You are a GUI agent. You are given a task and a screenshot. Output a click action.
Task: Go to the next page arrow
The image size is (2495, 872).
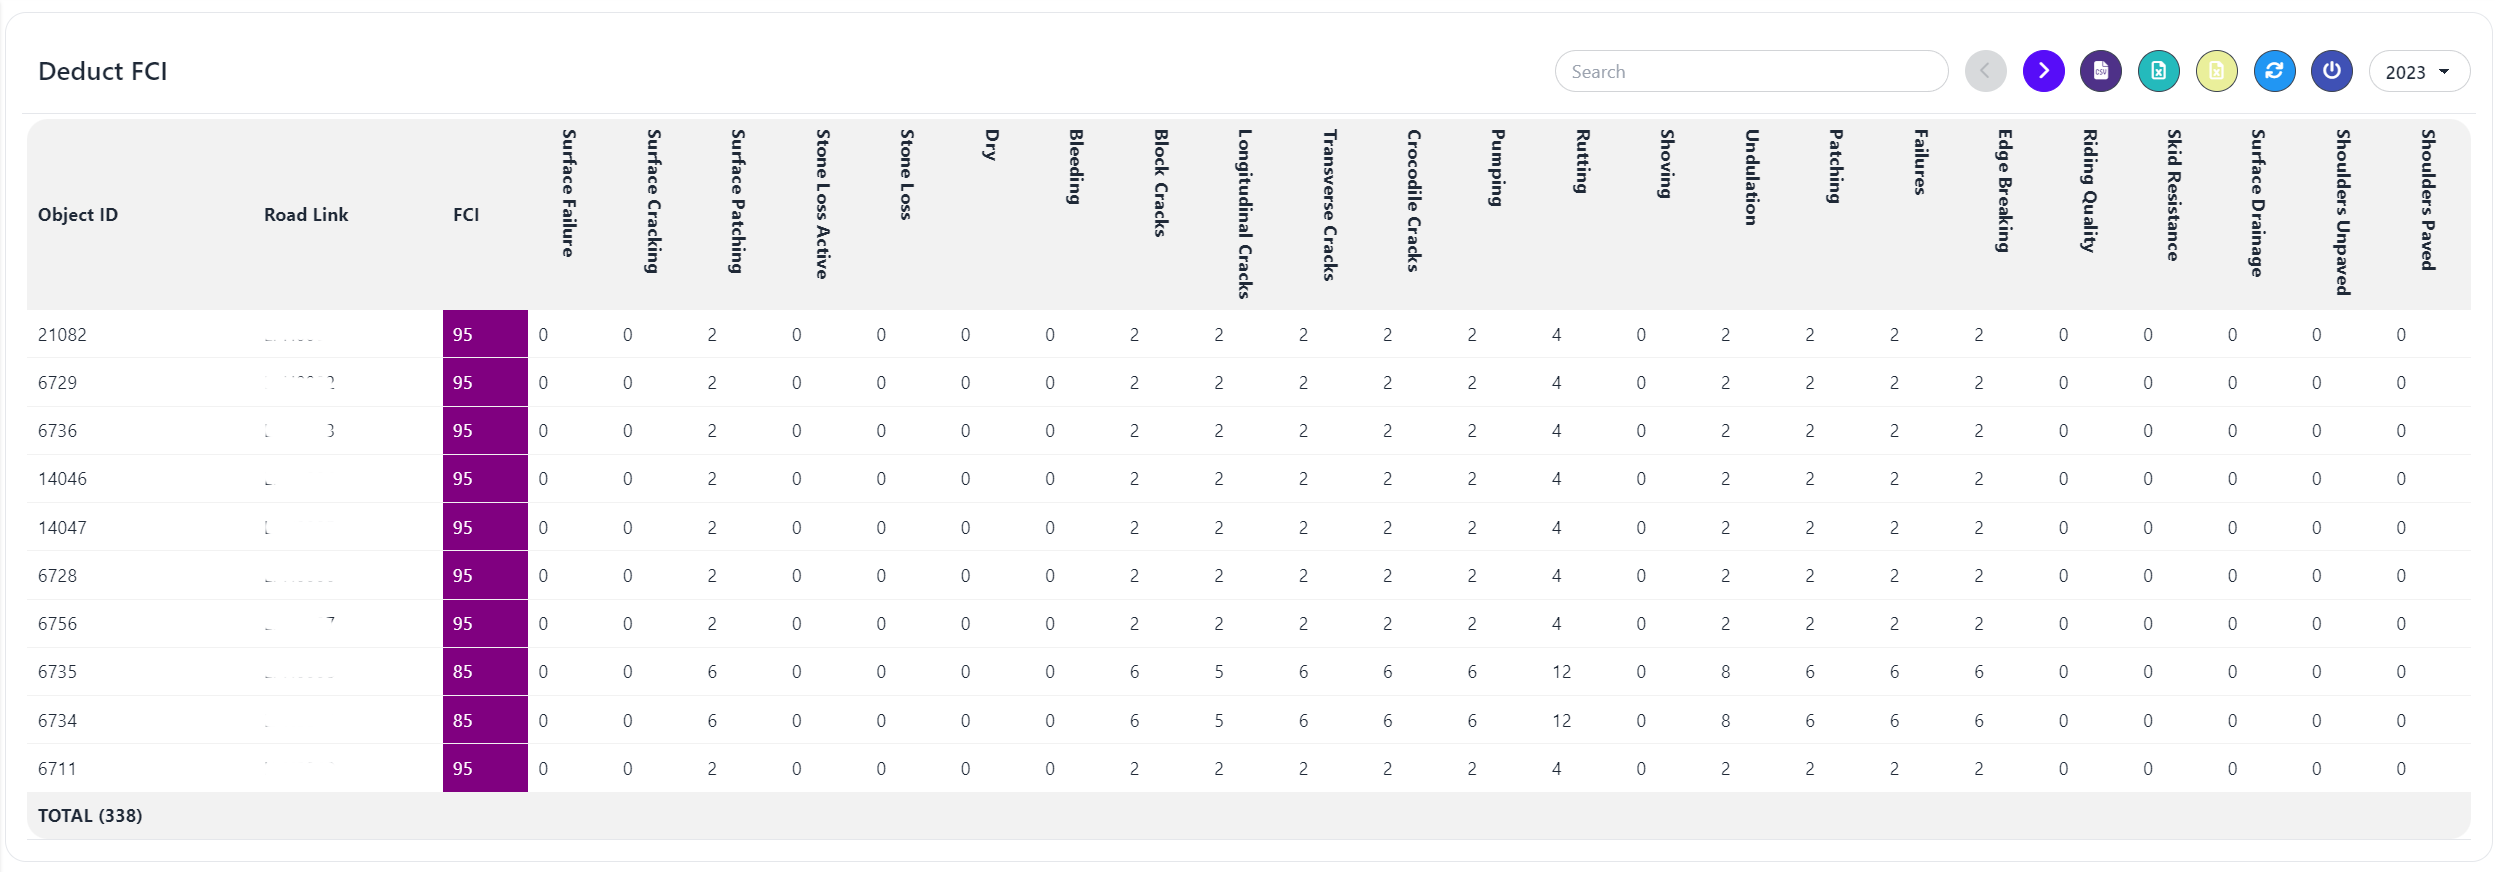2043,71
